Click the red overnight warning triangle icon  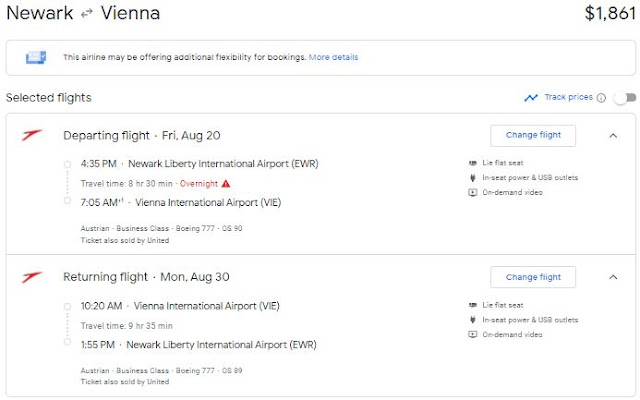click(x=226, y=183)
